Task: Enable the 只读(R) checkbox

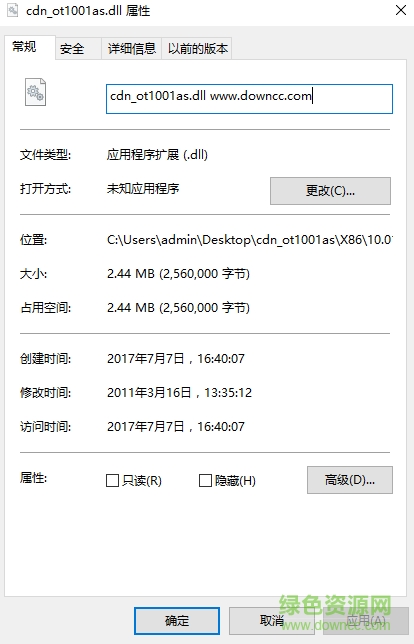Action: tap(112, 480)
